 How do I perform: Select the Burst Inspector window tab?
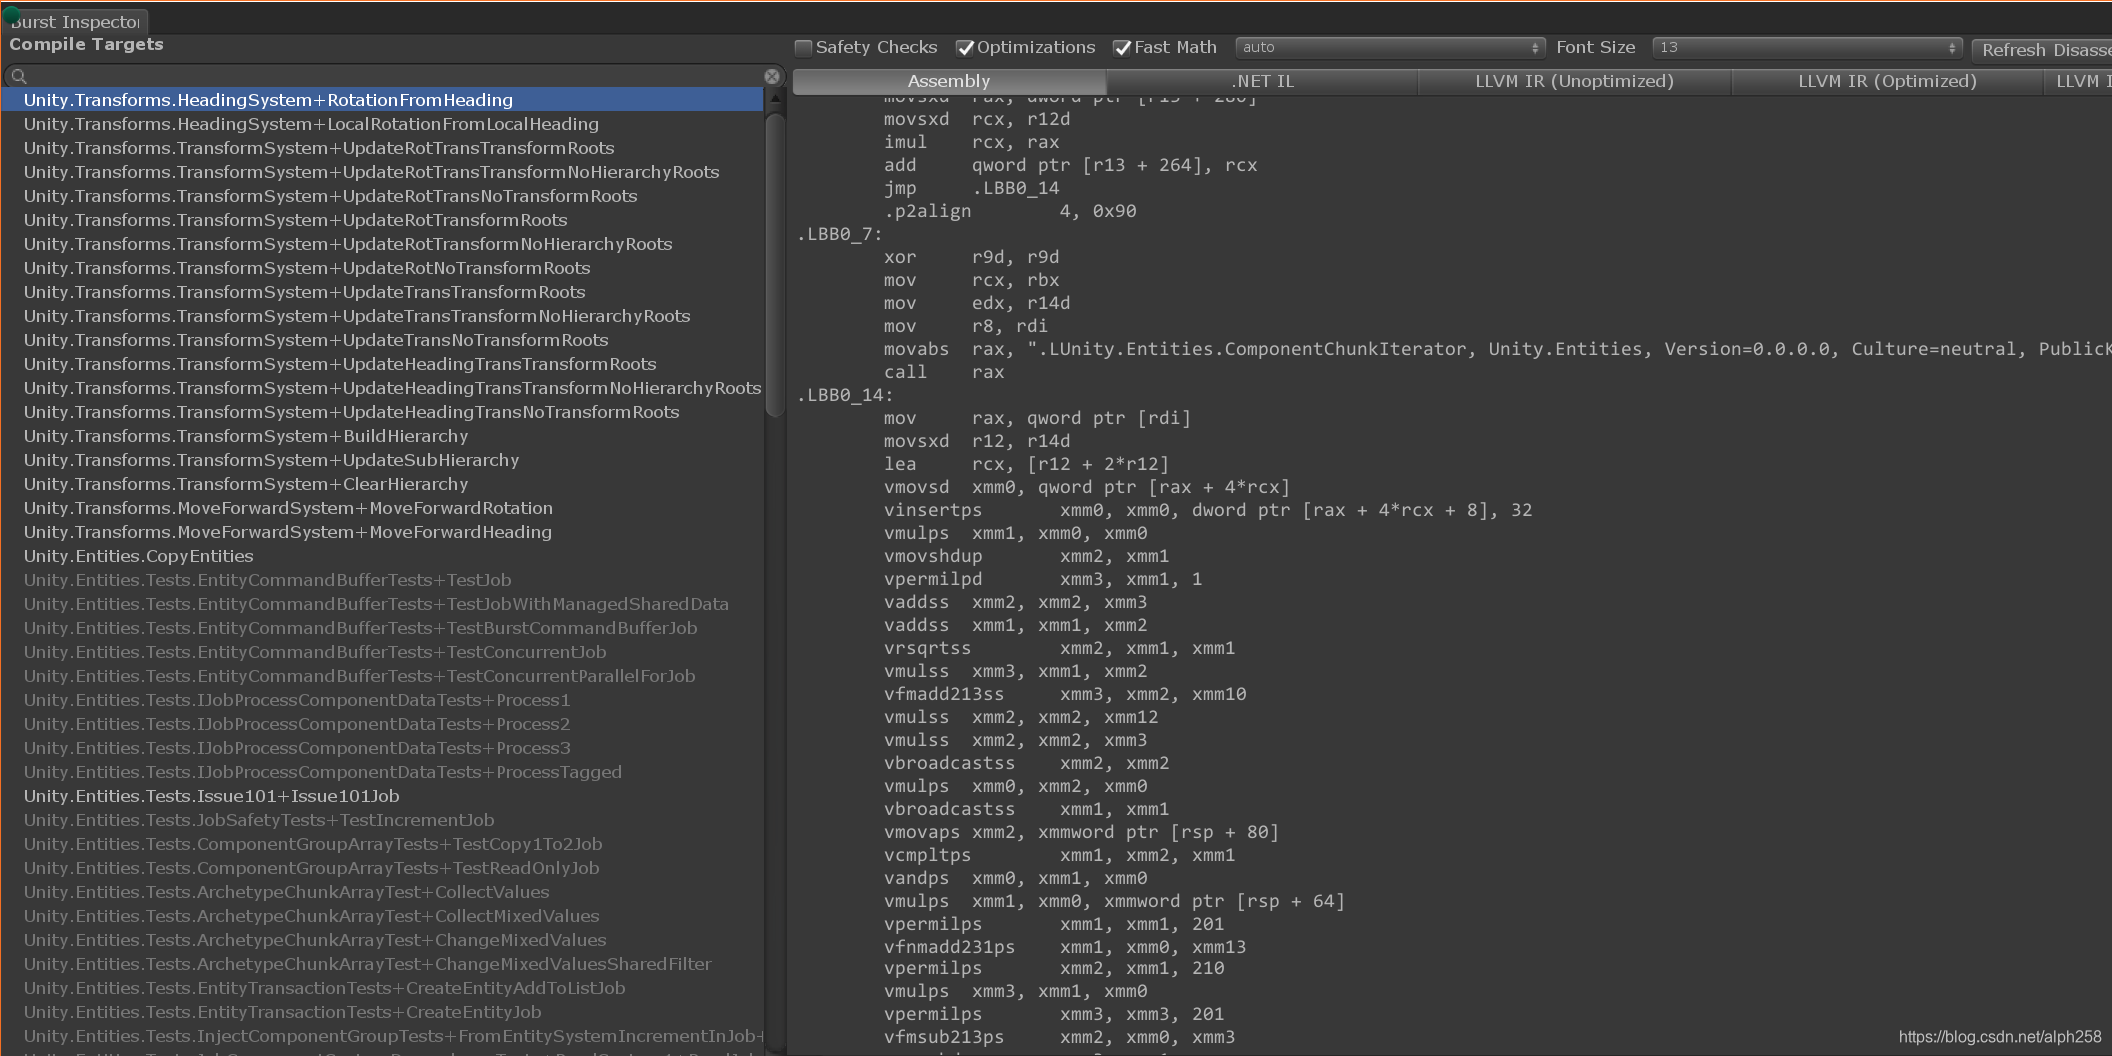click(75, 22)
